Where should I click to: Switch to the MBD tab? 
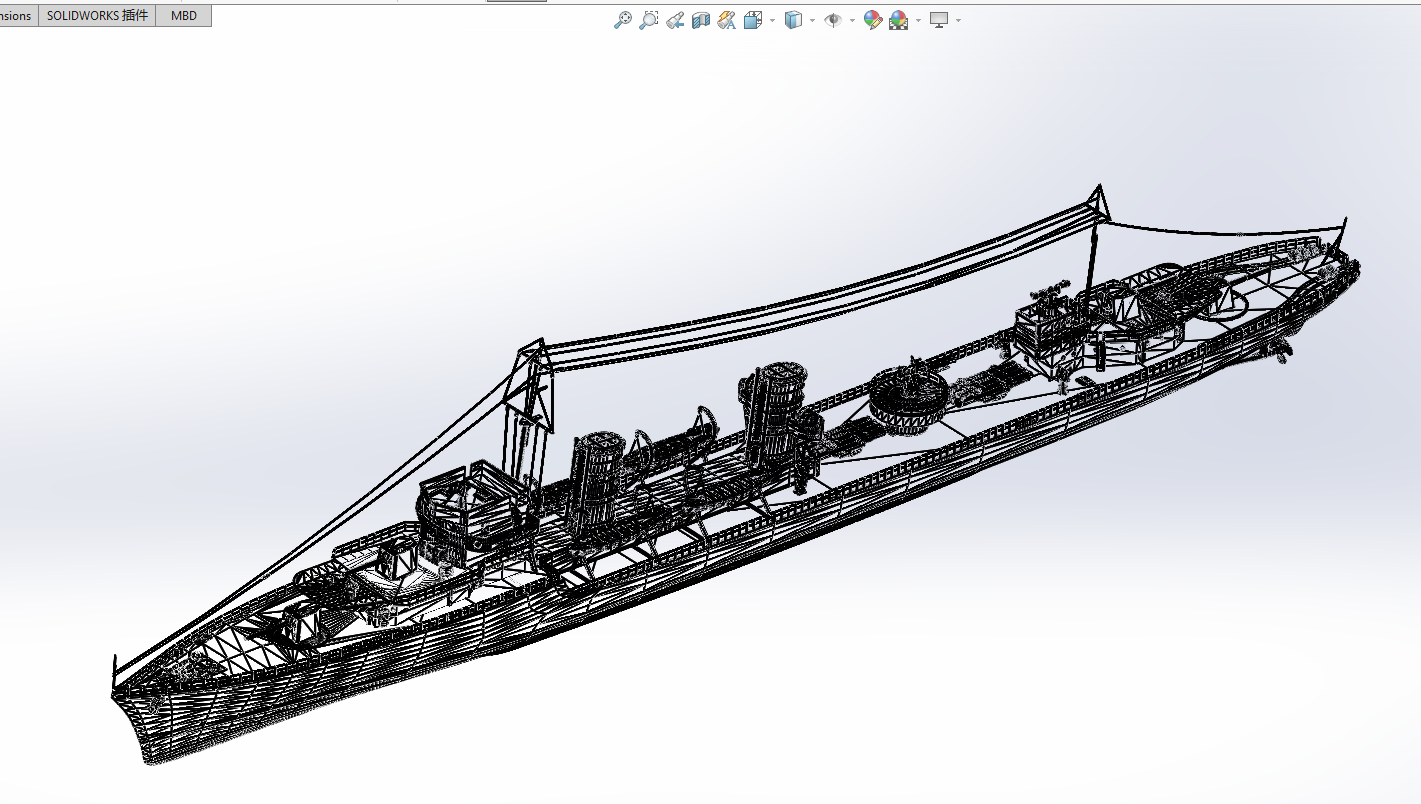(184, 16)
